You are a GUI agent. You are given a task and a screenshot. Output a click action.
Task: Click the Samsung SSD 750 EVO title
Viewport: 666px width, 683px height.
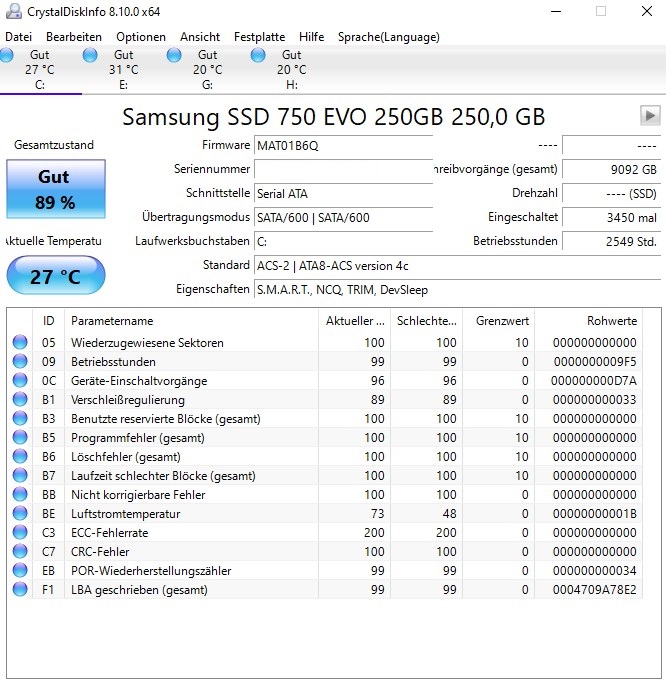point(333,117)
